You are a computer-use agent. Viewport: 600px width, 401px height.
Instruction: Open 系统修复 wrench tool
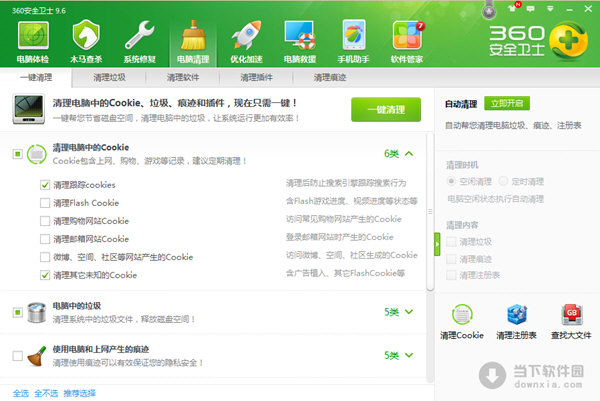(140, 42)
